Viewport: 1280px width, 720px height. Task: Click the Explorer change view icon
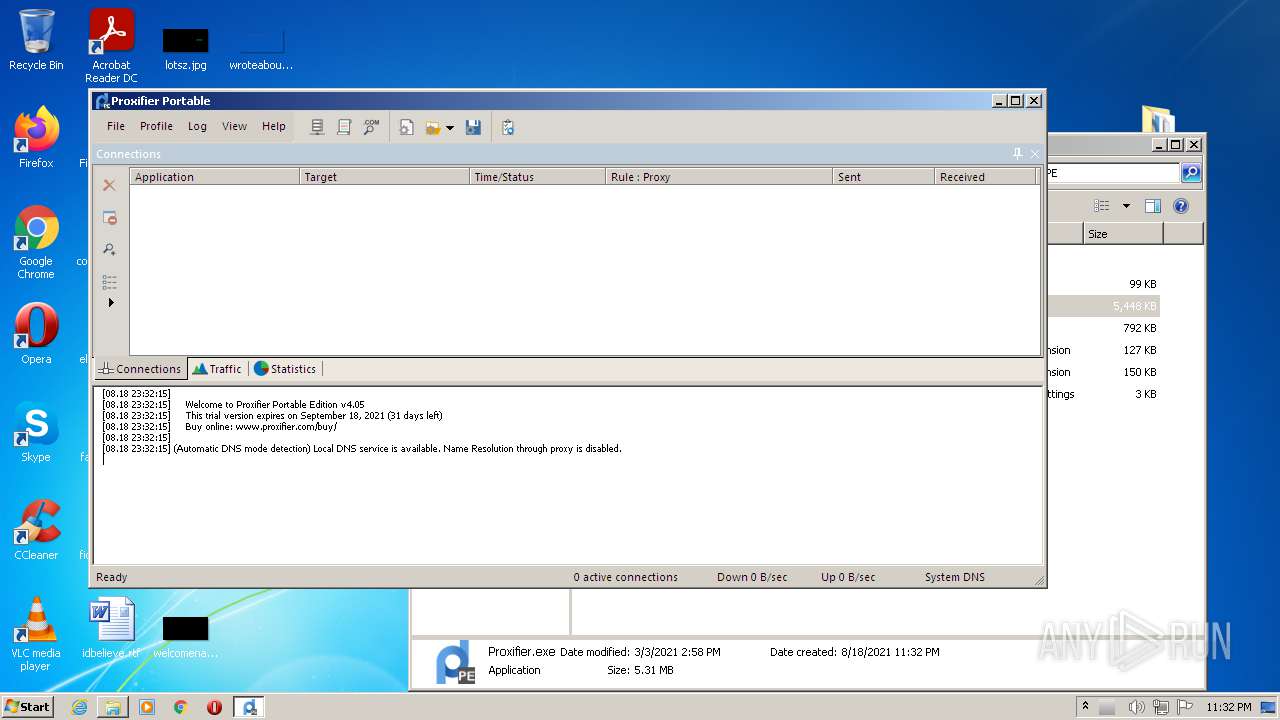coord(1101,206)
